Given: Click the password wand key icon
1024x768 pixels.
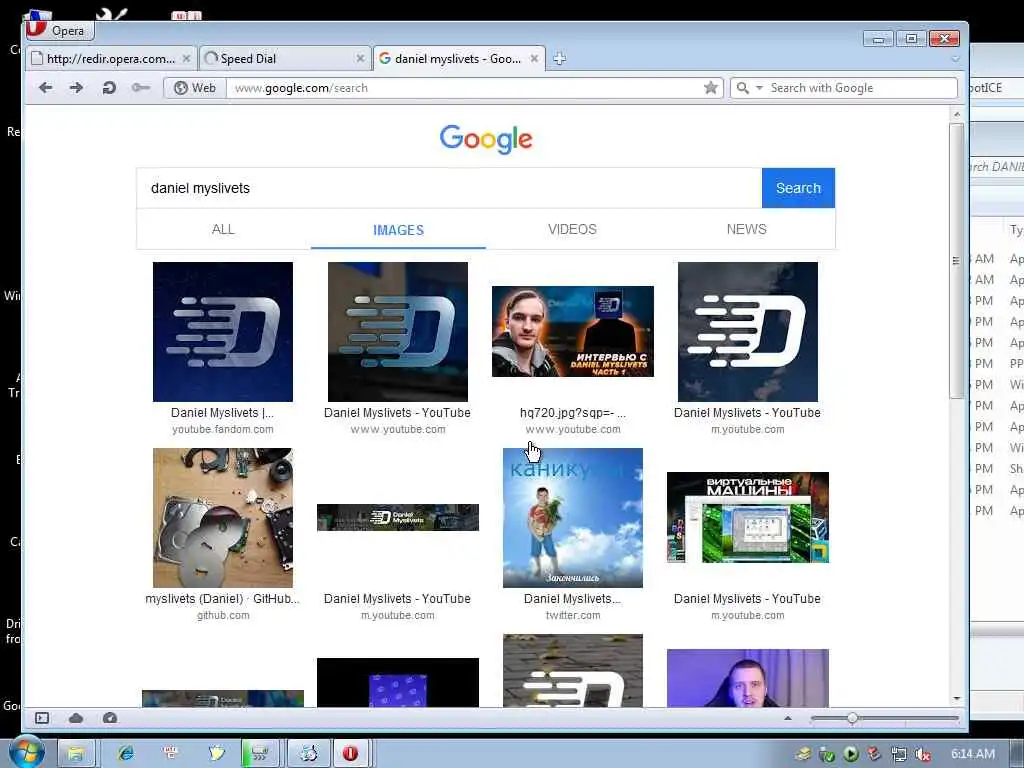Looking at the screenshot, I should [x=140, y=88].
